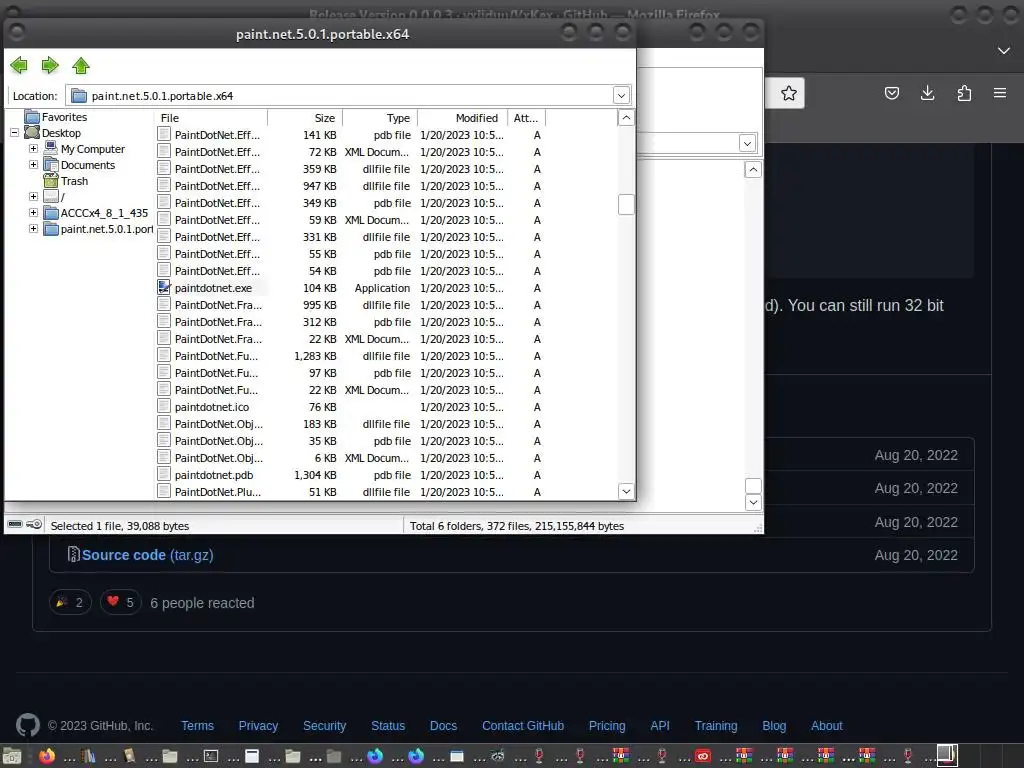Click the file list scroll down arrow
The image size is (1024, 768).
[x=626, y=491]
